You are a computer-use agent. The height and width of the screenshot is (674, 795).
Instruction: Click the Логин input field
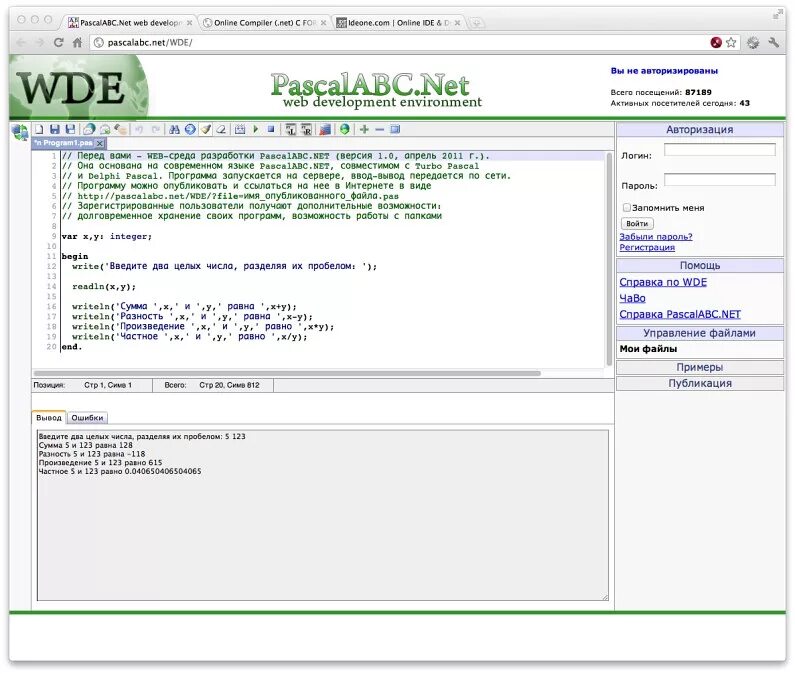click(x=719, y=150)
